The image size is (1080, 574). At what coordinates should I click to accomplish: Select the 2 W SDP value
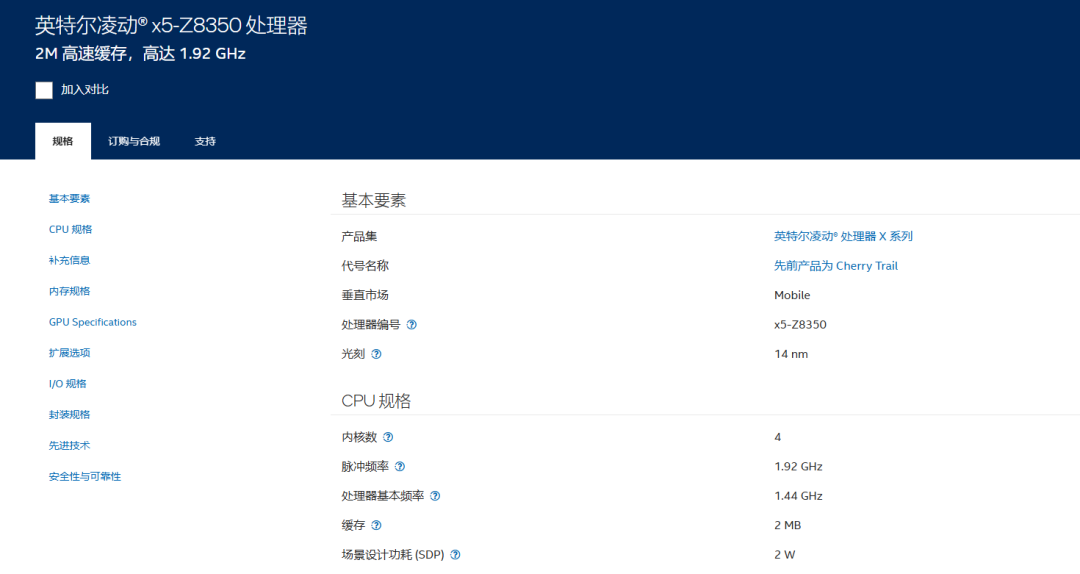785,555
